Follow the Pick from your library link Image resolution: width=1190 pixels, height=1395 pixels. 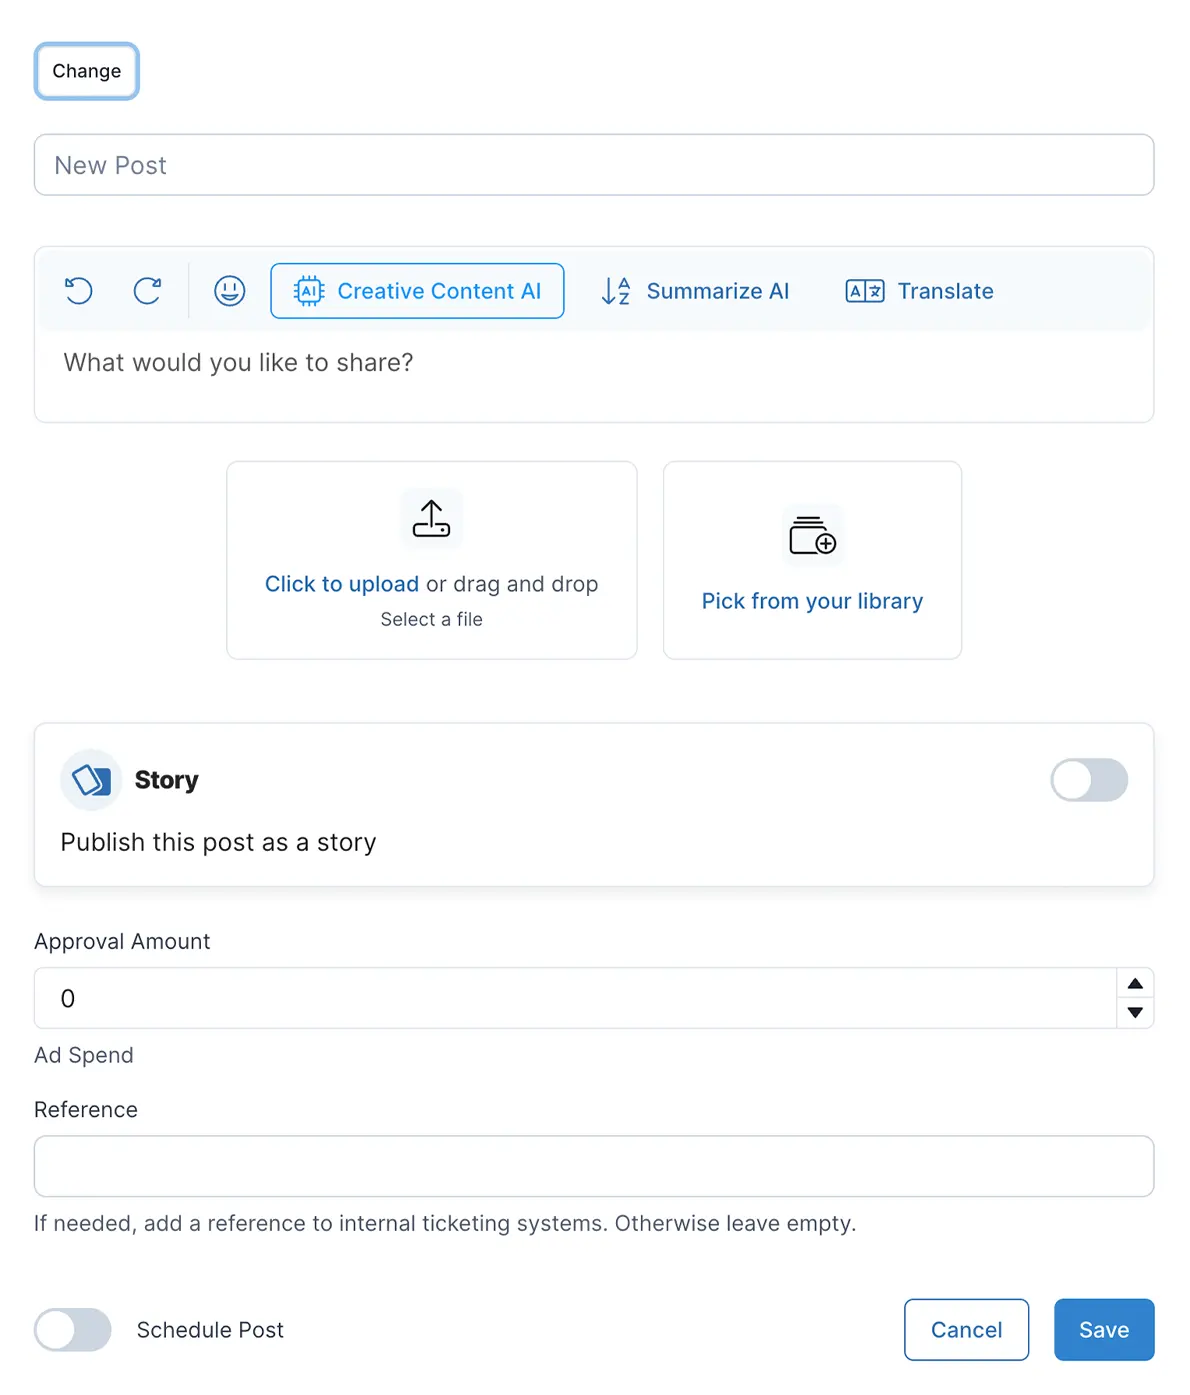click(x=812, y=601)
